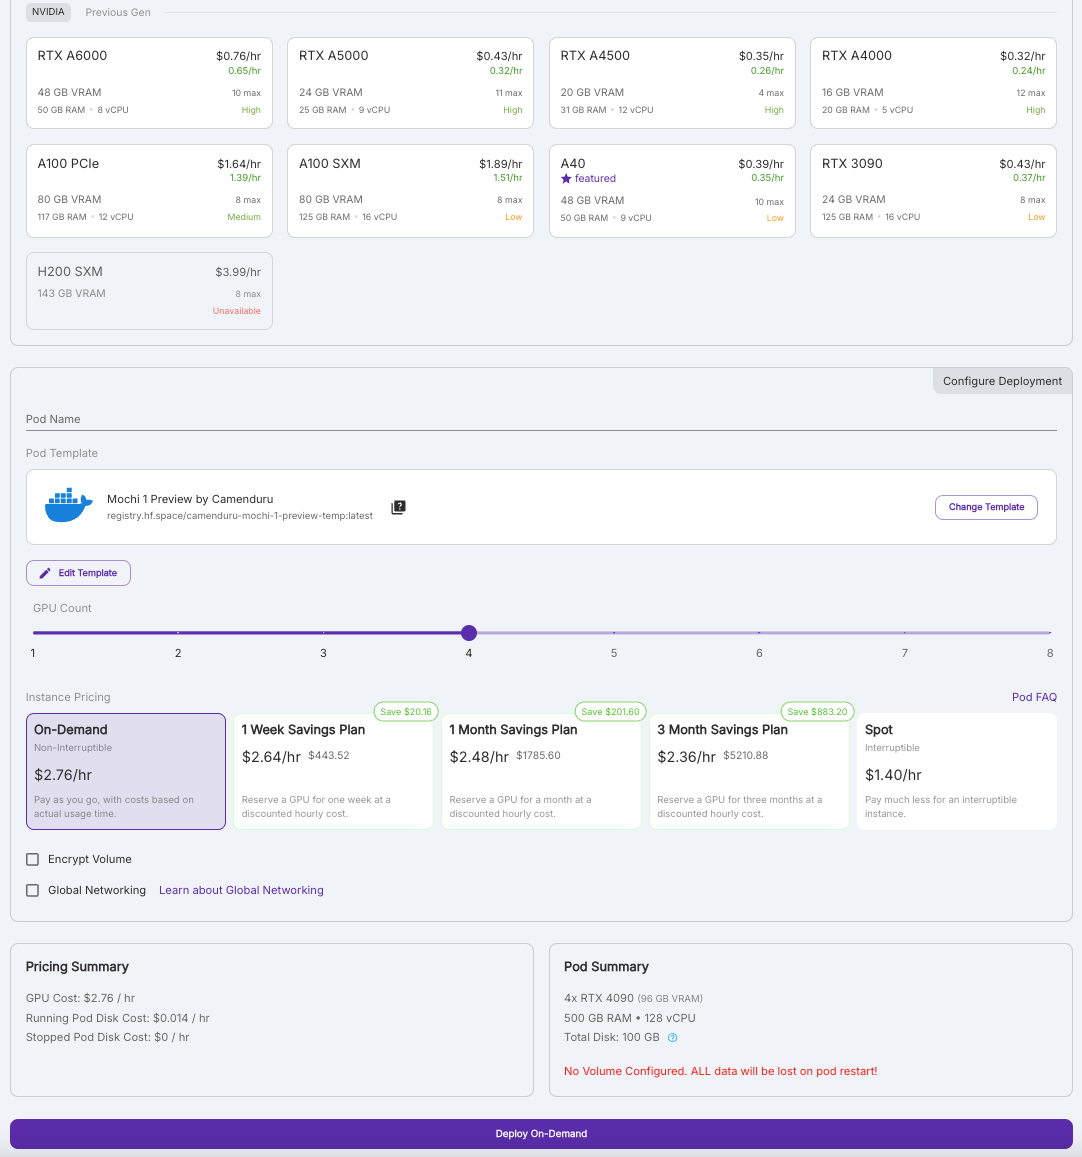Enable the Encrypt Volume checkbox
The width and height of the screenshot is (1082, 1157).
(x=33, y=859)
